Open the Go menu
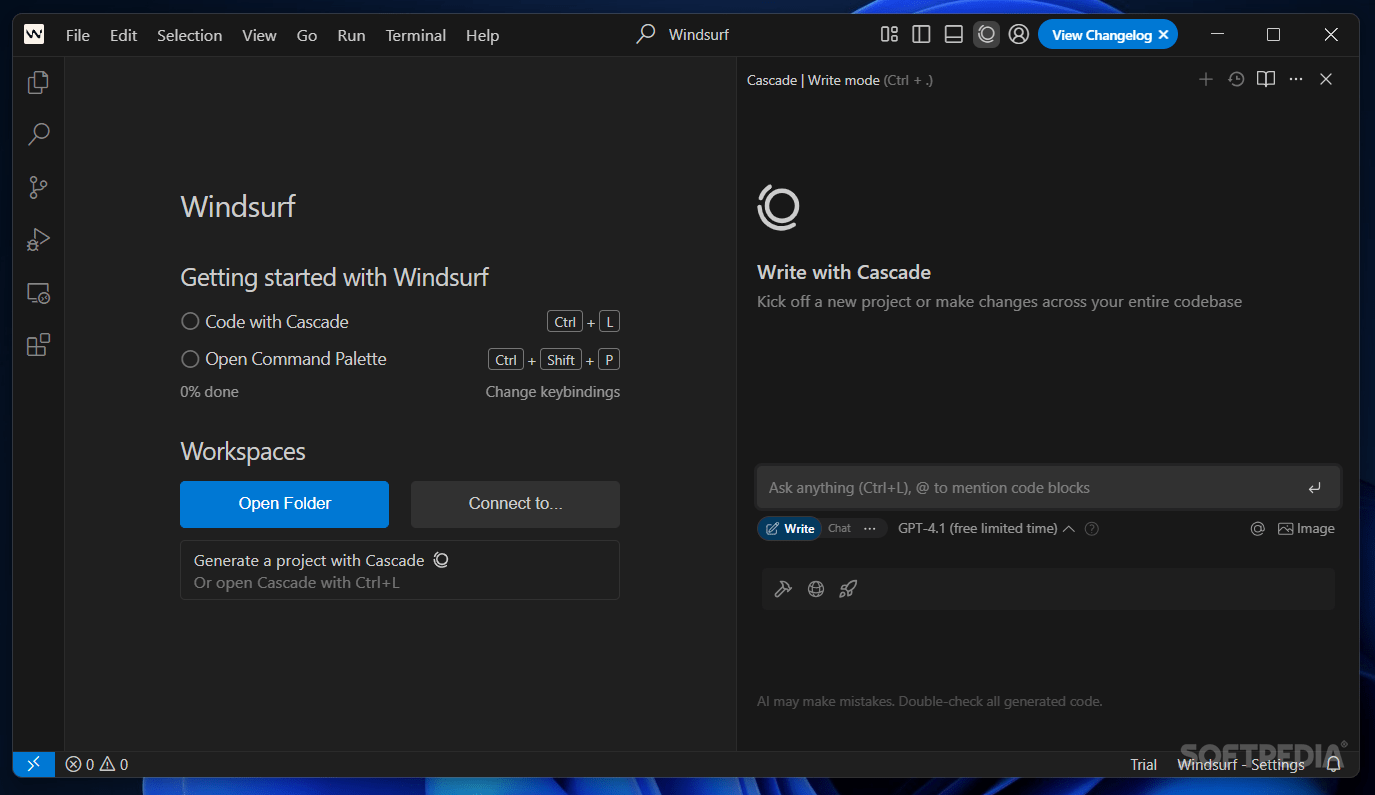 tap(307, 35)
